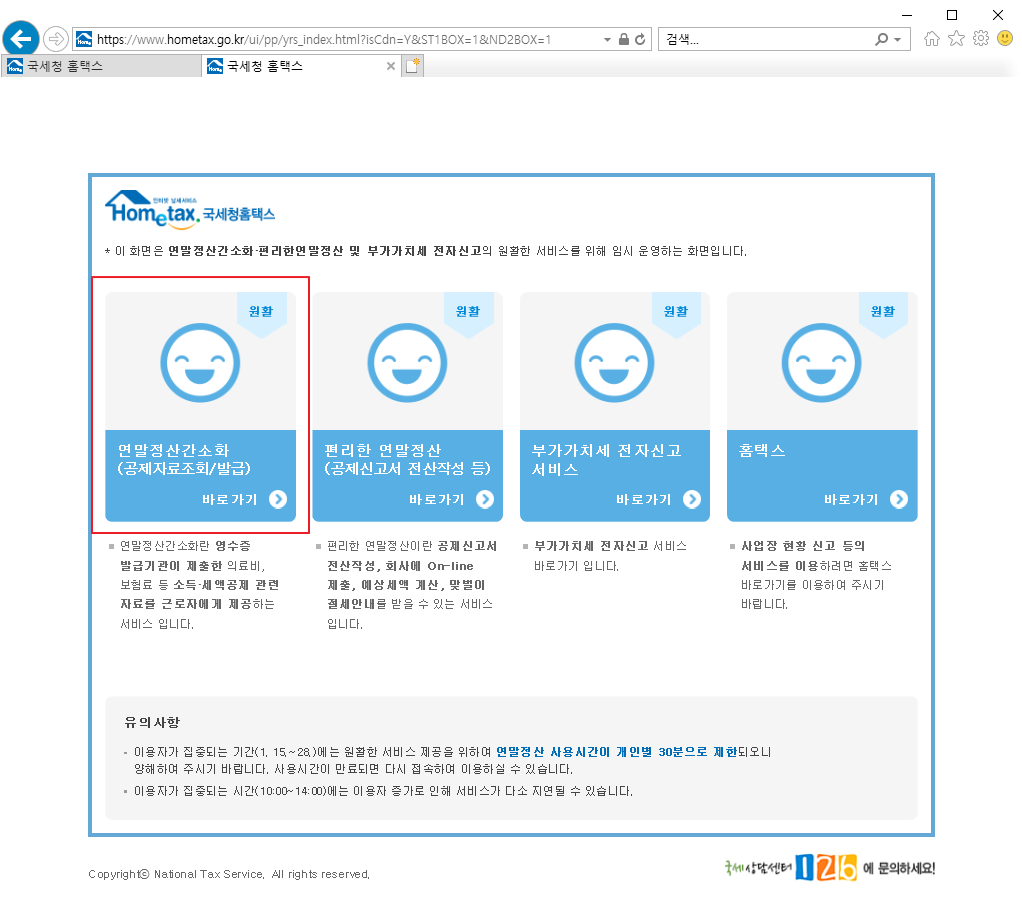Open a new tab with the new-tab button
This screenshot has height=898, width=1022.
pos(413,66)
